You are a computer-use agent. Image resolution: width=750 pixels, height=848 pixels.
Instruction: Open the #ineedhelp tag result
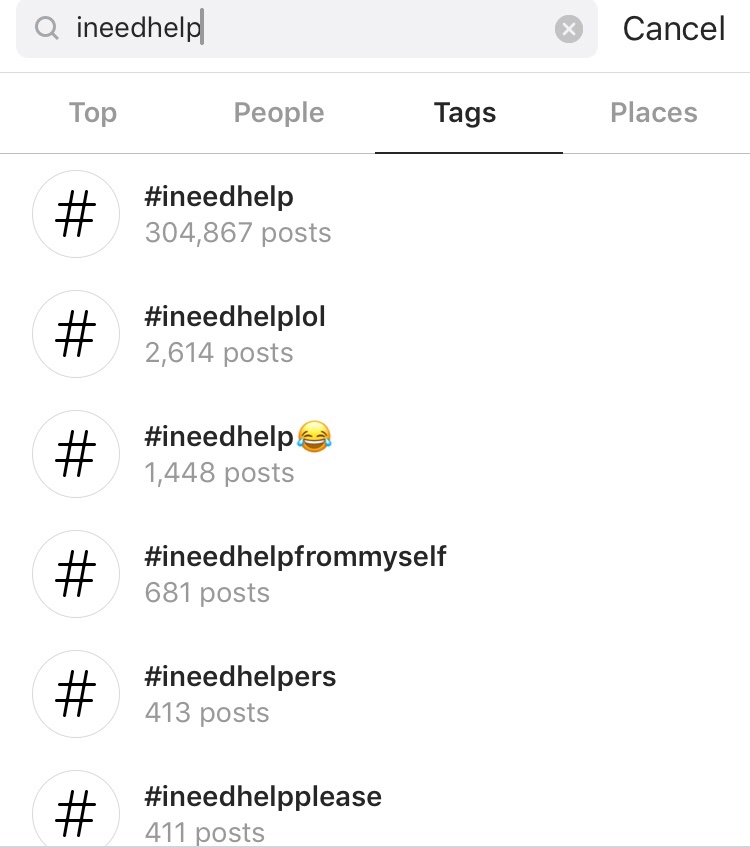tap(219, 197)
